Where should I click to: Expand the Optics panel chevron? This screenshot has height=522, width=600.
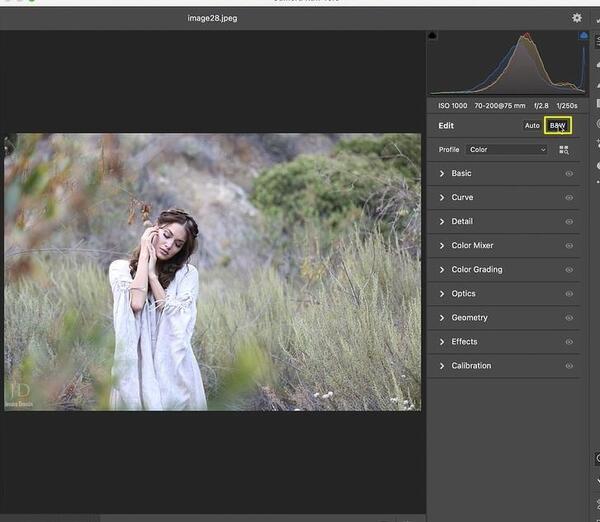(x=442, y=294)
